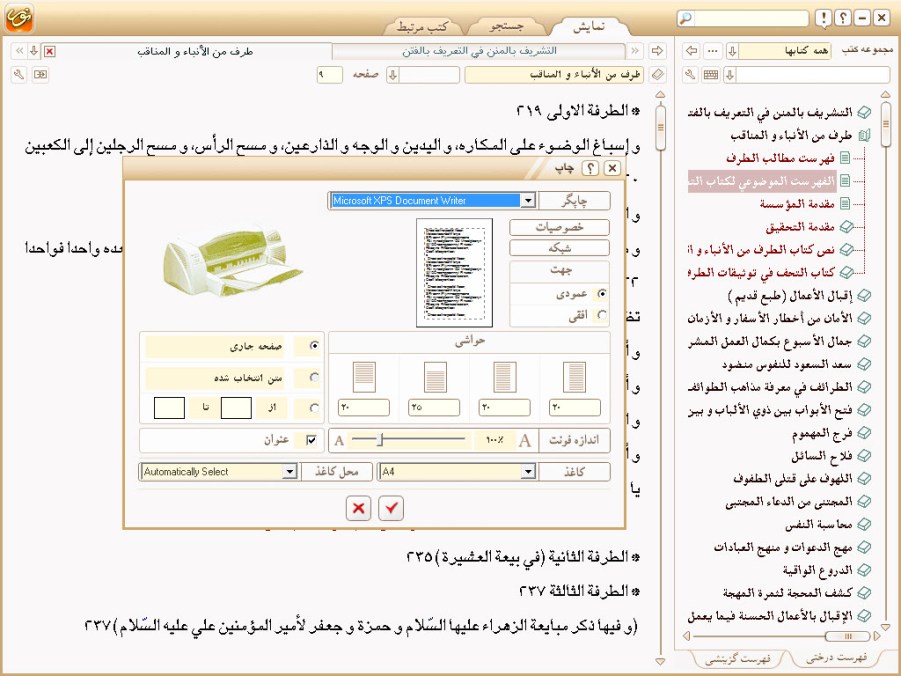
Task: Open the dropdown arrow next to صفحه
Action: 392,75
